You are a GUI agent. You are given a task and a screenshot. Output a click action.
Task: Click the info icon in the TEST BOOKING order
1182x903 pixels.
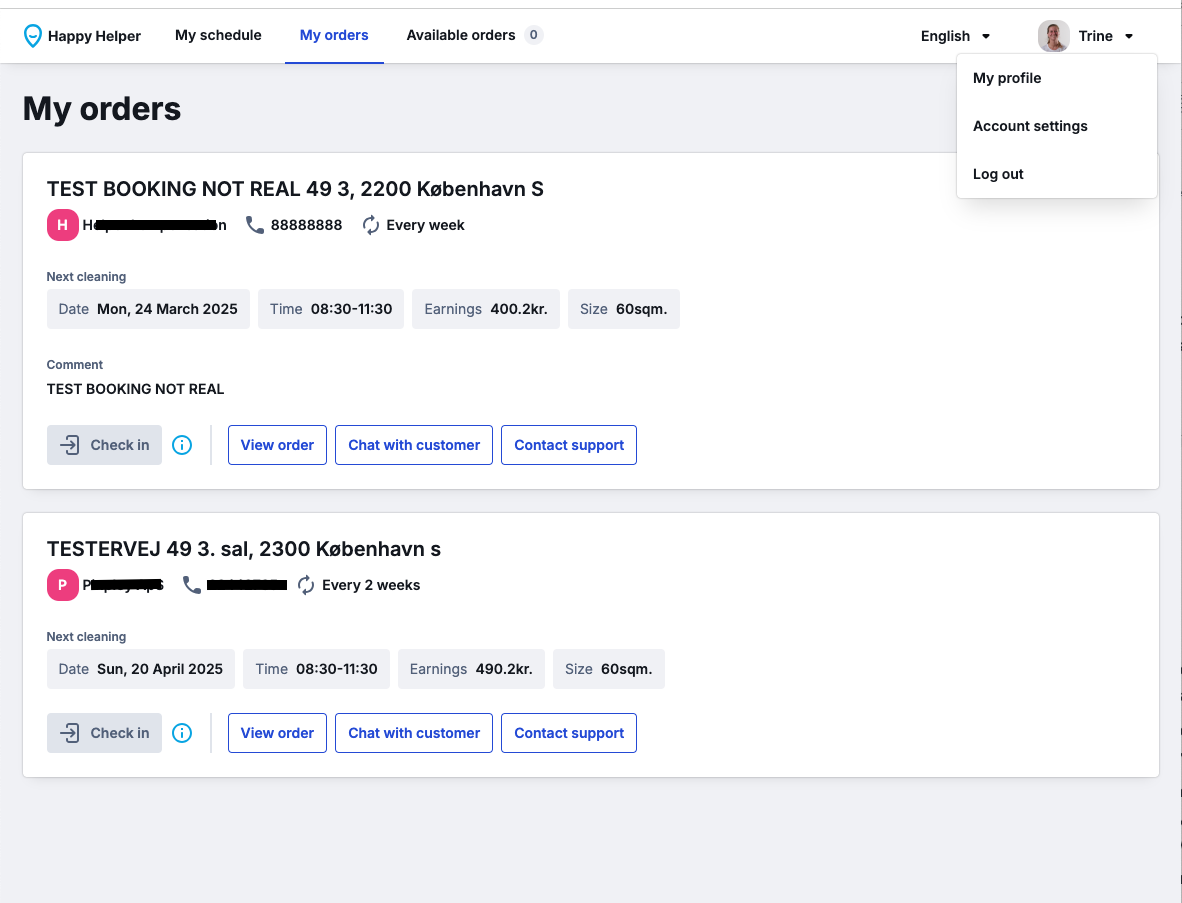click(182, 445)
